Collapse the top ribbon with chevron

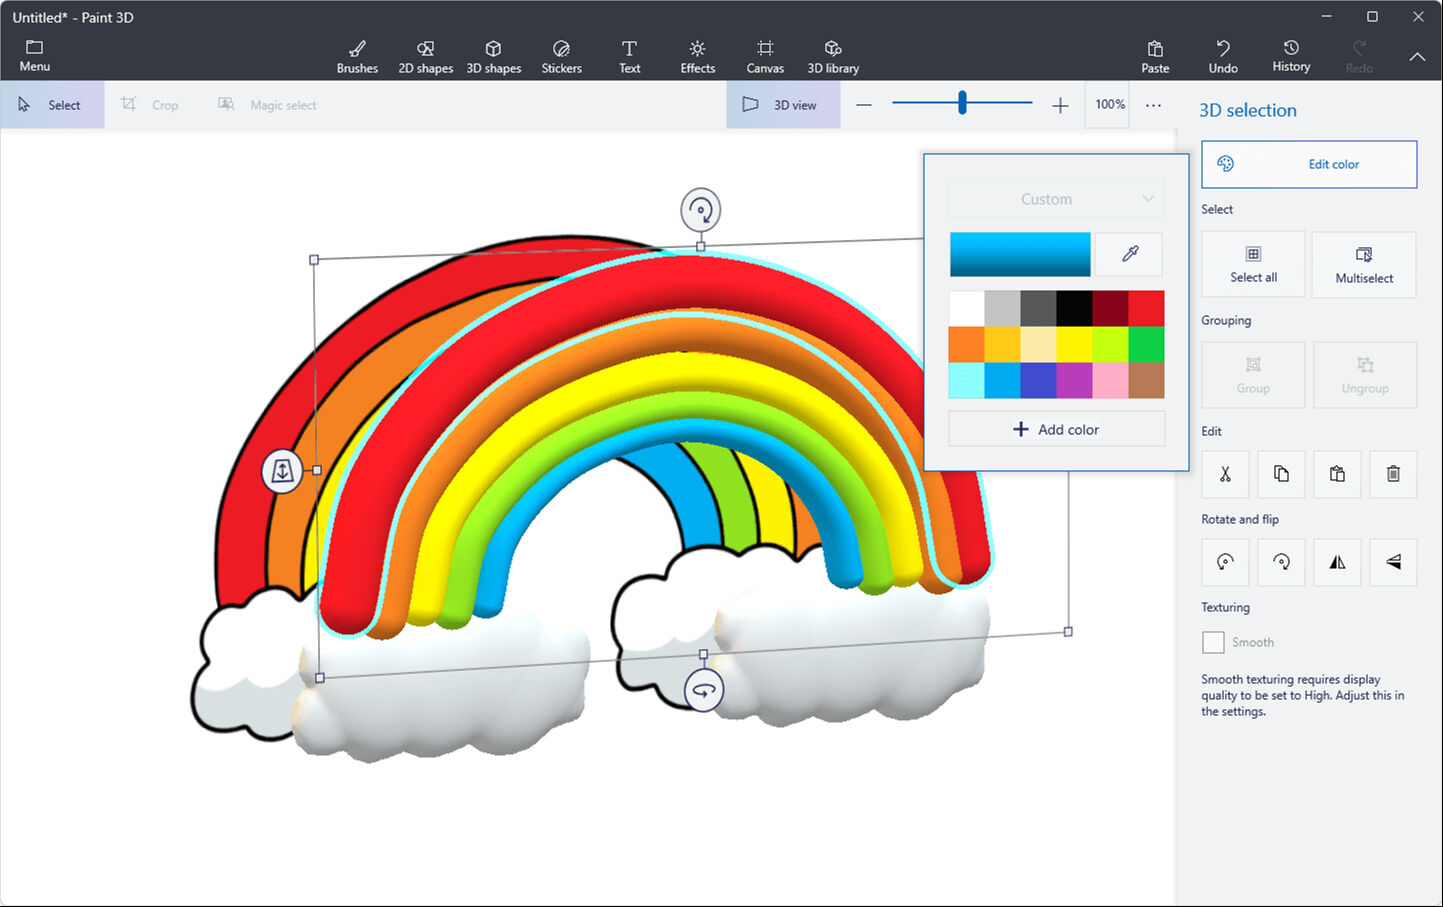point(1417,57)
